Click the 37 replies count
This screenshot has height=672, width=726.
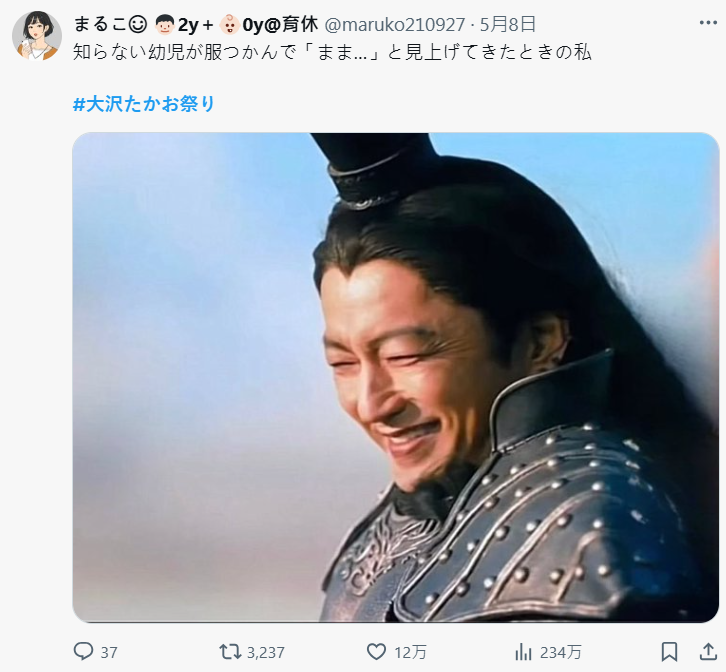(109, 653)
